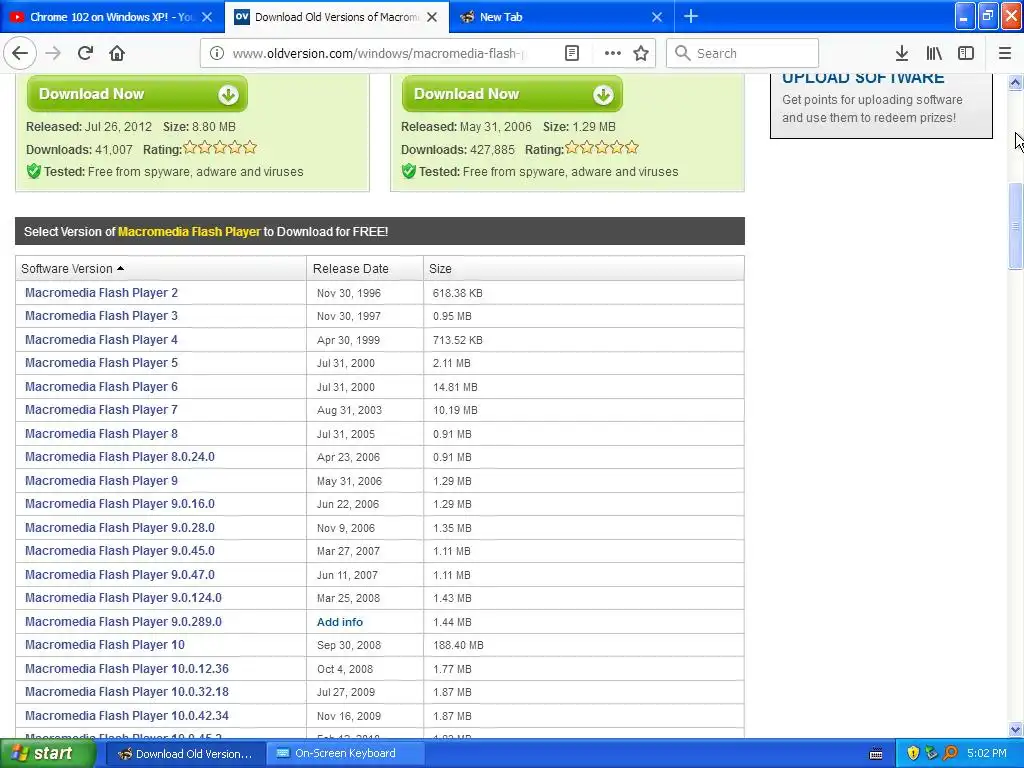Screen dimensions: 1024x768
Task: Switch to Chrome 102 on Windows XP tab
Action: coord(111,17)
